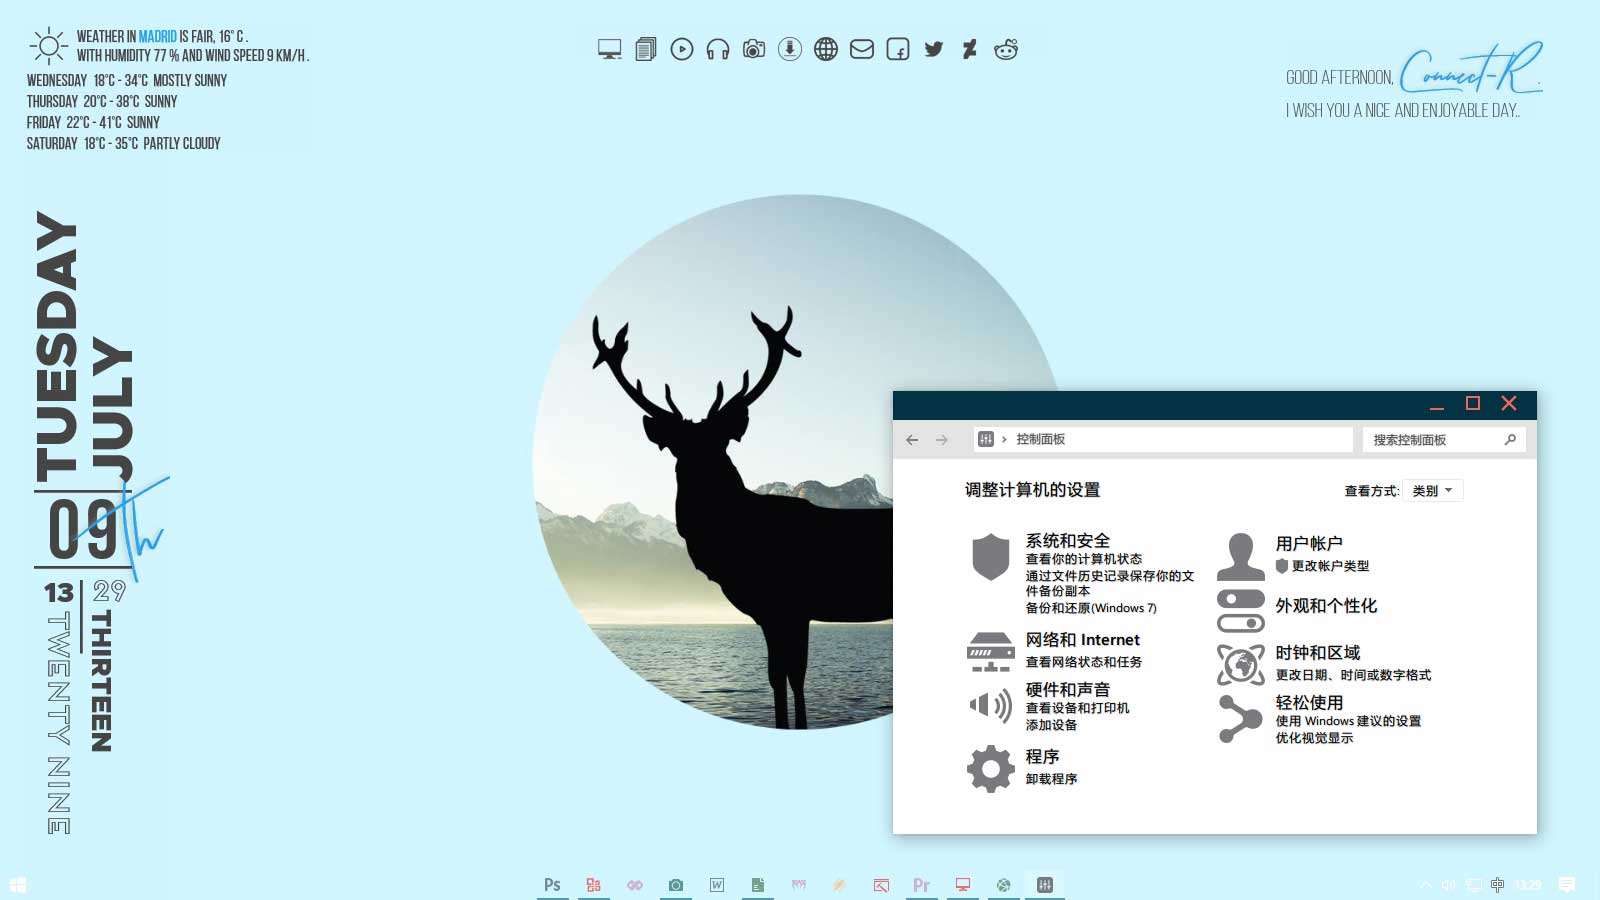Click the video play icon in top dock
This screenshot has width=1600, height=900.
tap(682, 49)
